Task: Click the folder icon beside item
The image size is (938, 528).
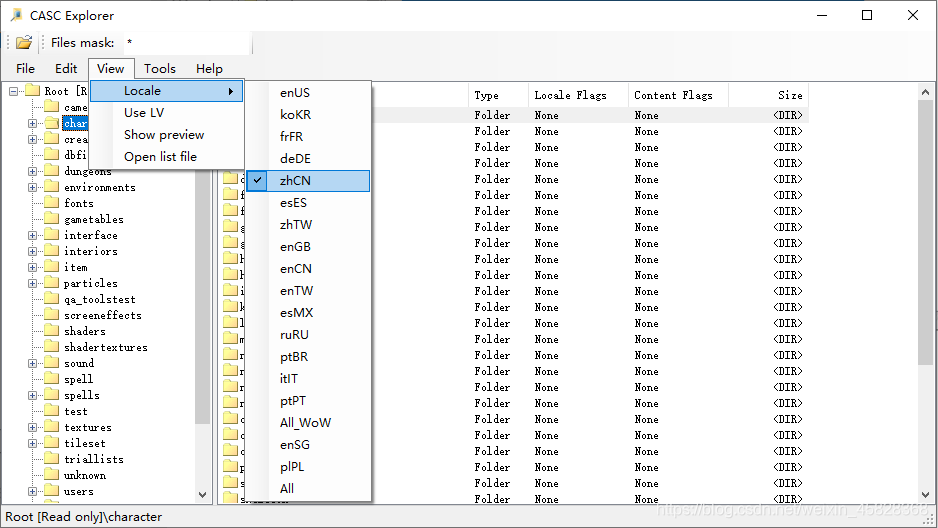Action: [x=52, y=267]
